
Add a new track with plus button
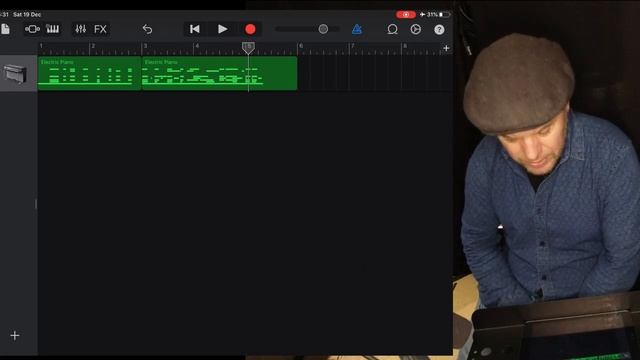click(x=15, y=336)
